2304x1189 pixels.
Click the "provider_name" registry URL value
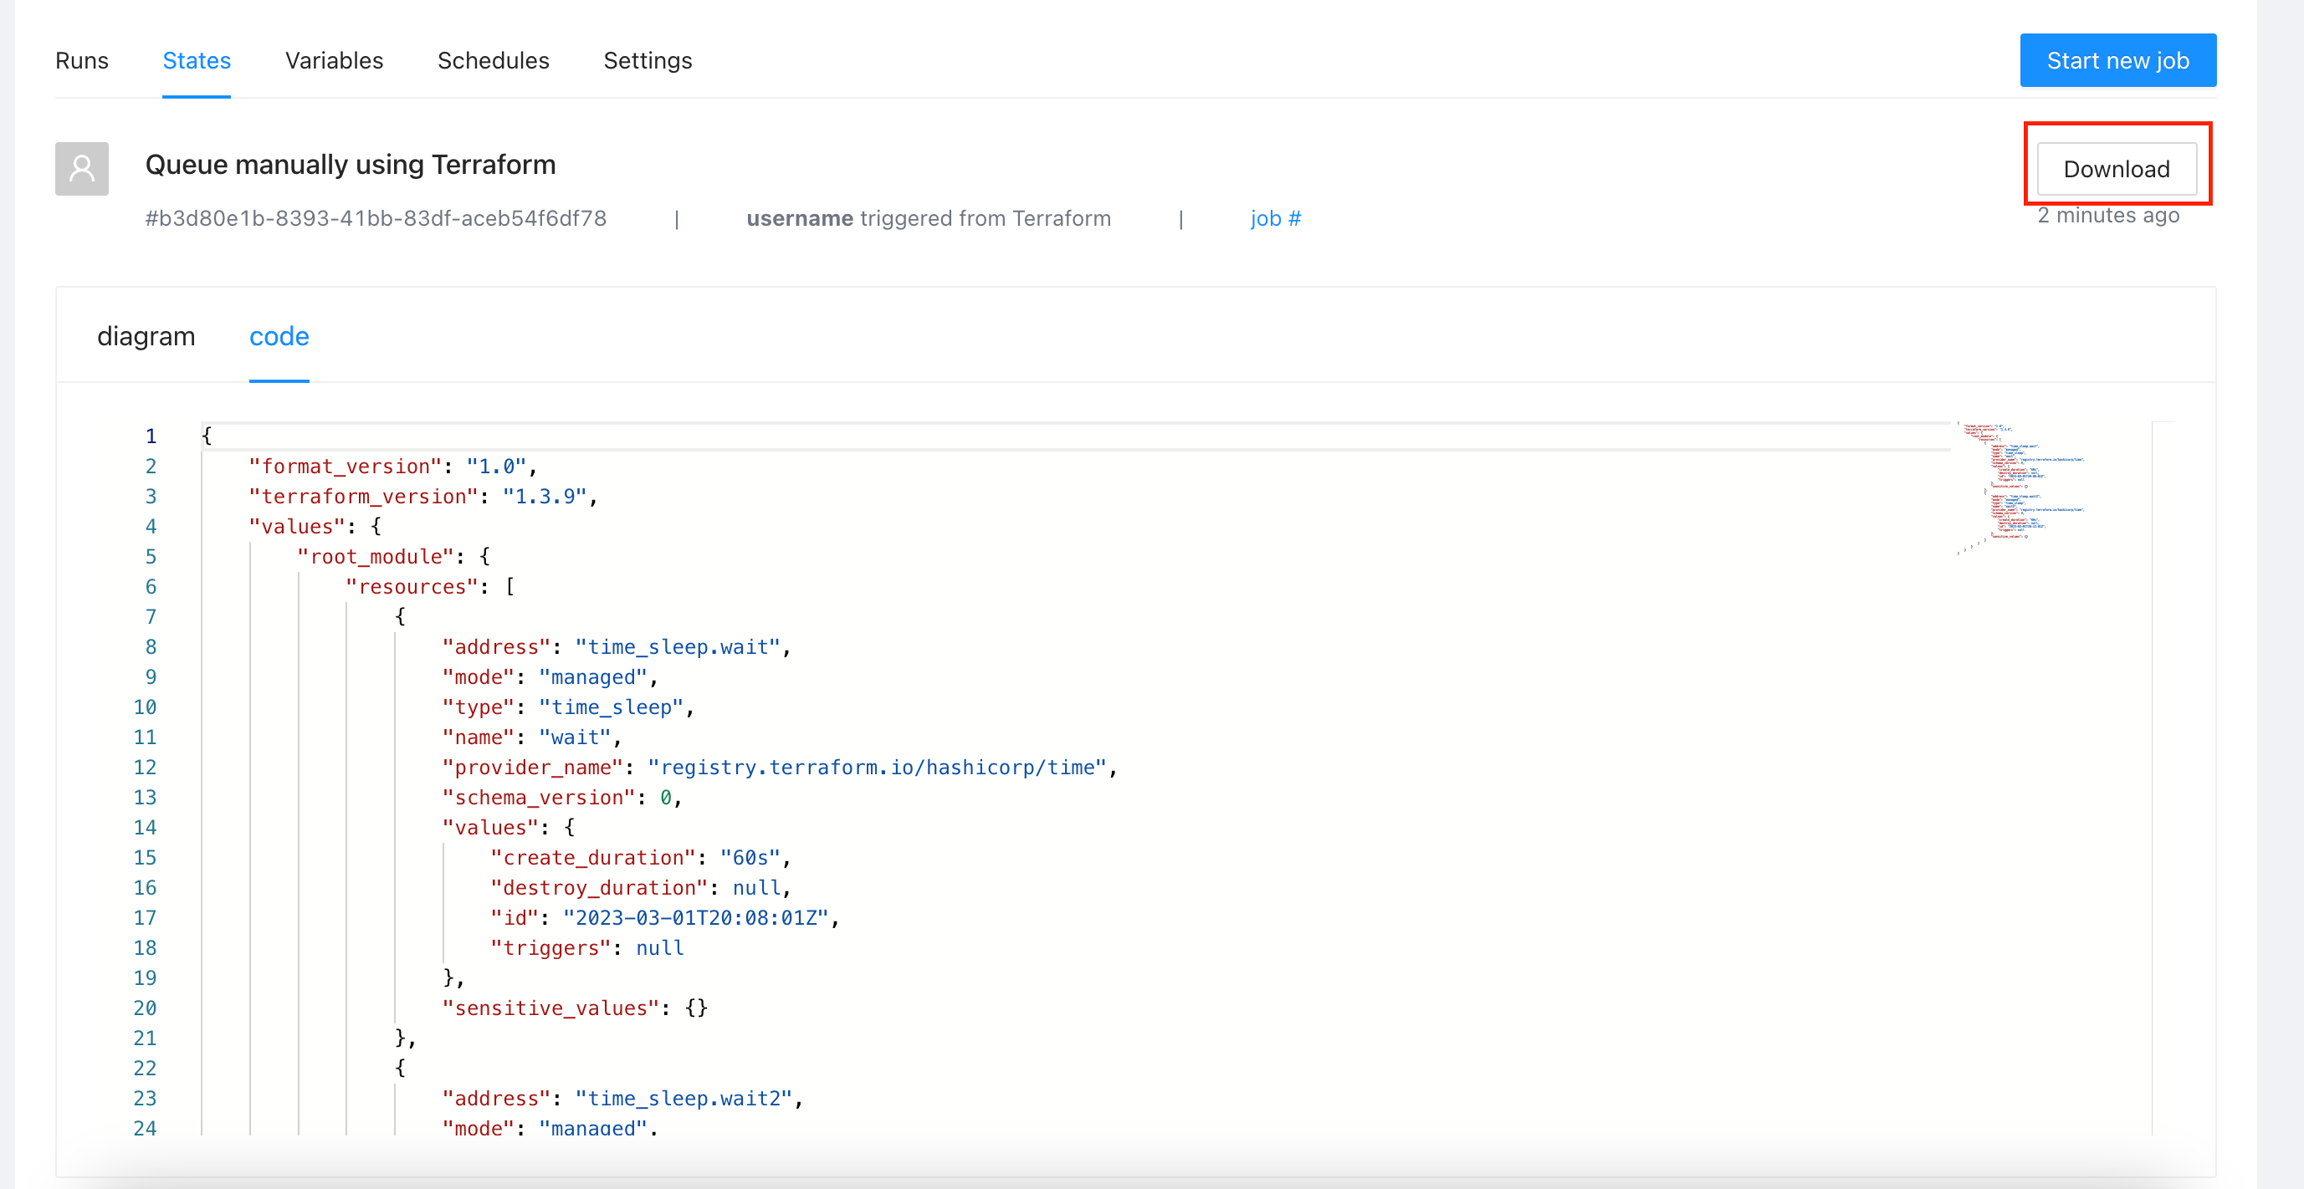tap(878, 768)
